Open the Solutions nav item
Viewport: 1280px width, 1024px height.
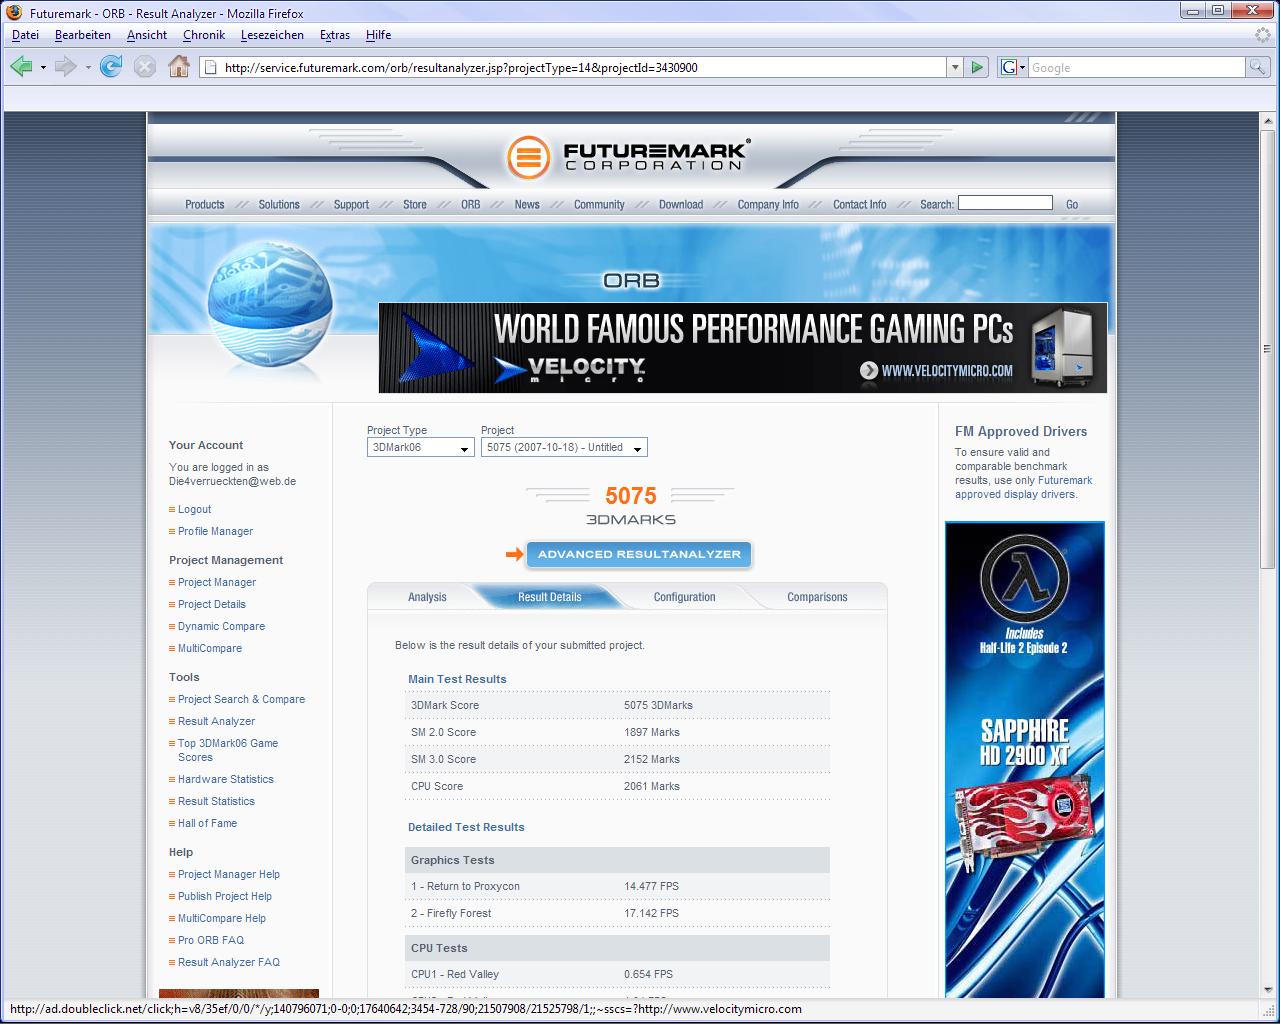coord(279,204)
